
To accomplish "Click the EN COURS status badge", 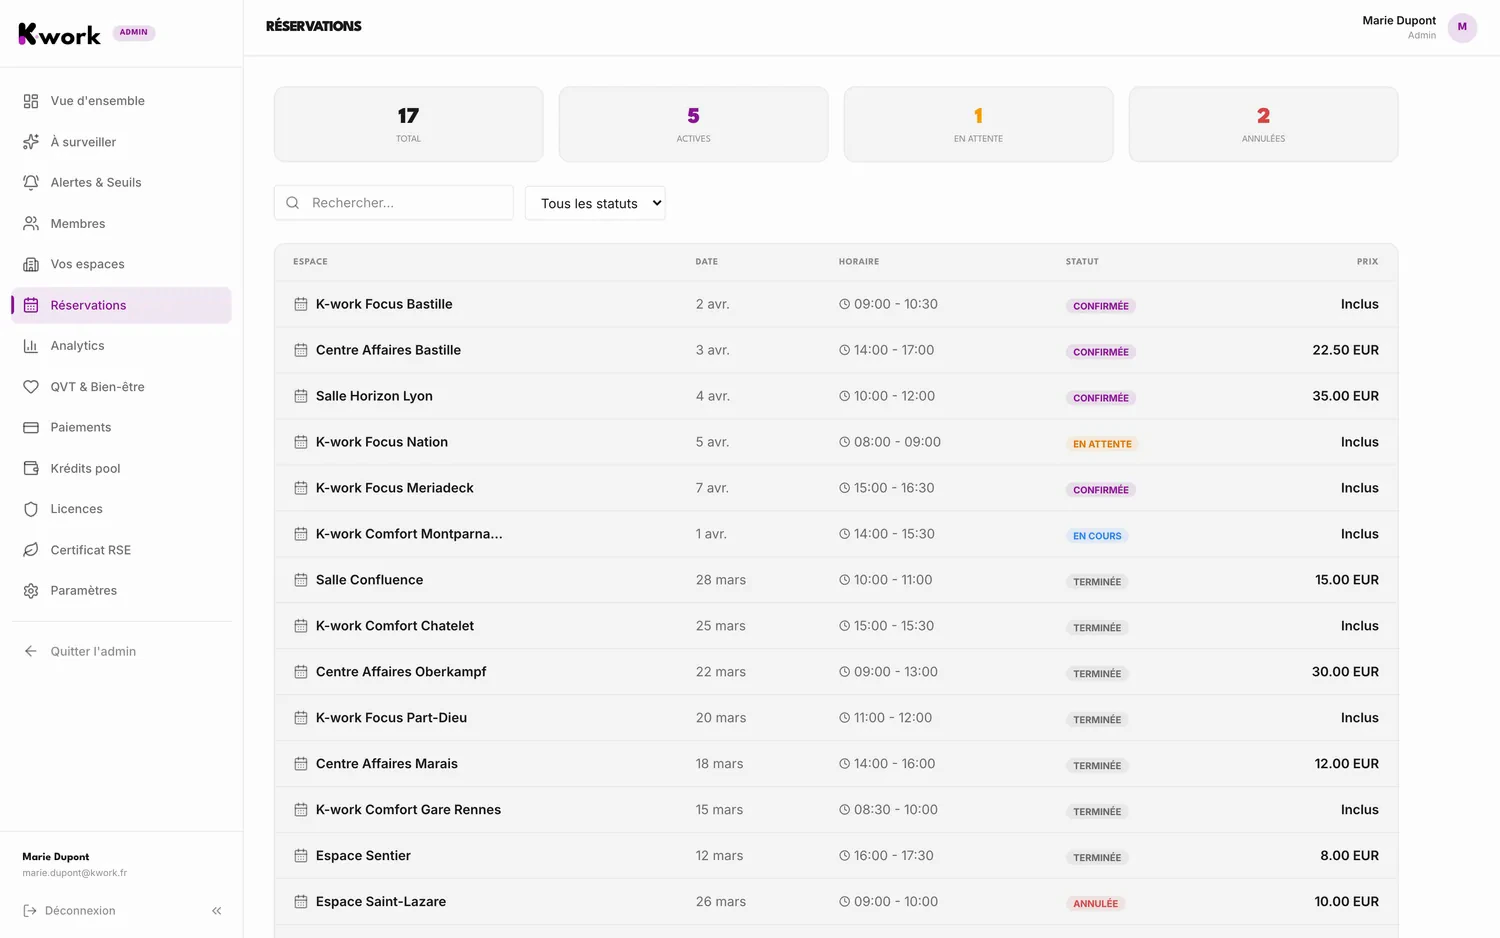I will [x=1097, y=536].
